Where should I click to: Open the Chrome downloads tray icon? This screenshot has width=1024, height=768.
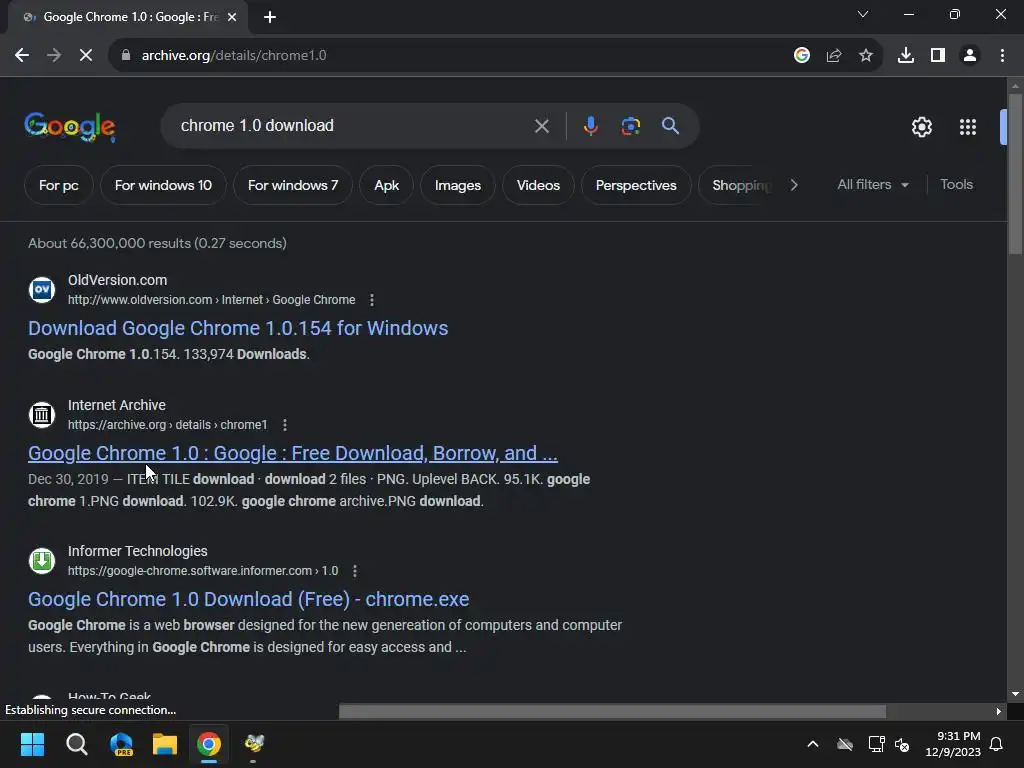click(x=905, y=56)
